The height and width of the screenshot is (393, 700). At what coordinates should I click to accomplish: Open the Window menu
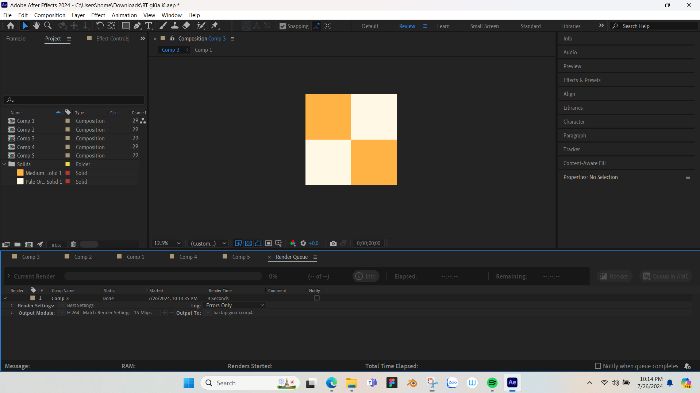tap(171, 15)
